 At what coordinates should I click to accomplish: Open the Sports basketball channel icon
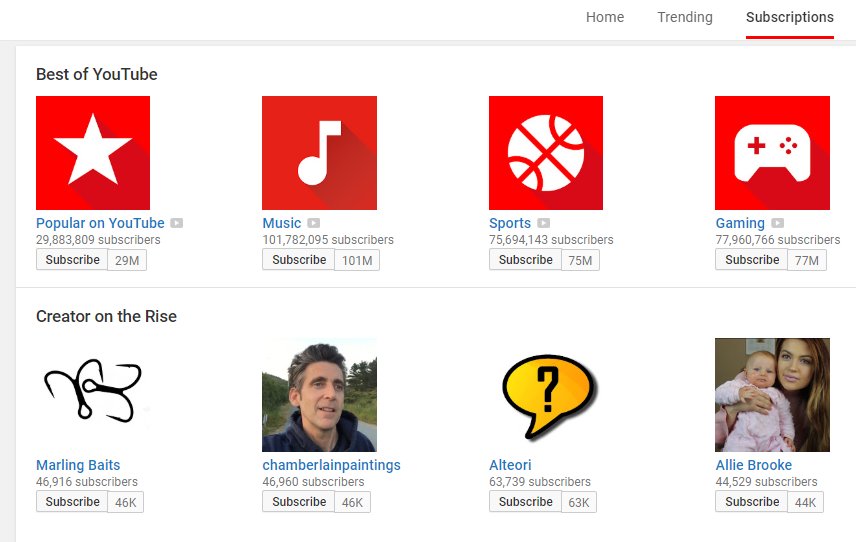546,153
